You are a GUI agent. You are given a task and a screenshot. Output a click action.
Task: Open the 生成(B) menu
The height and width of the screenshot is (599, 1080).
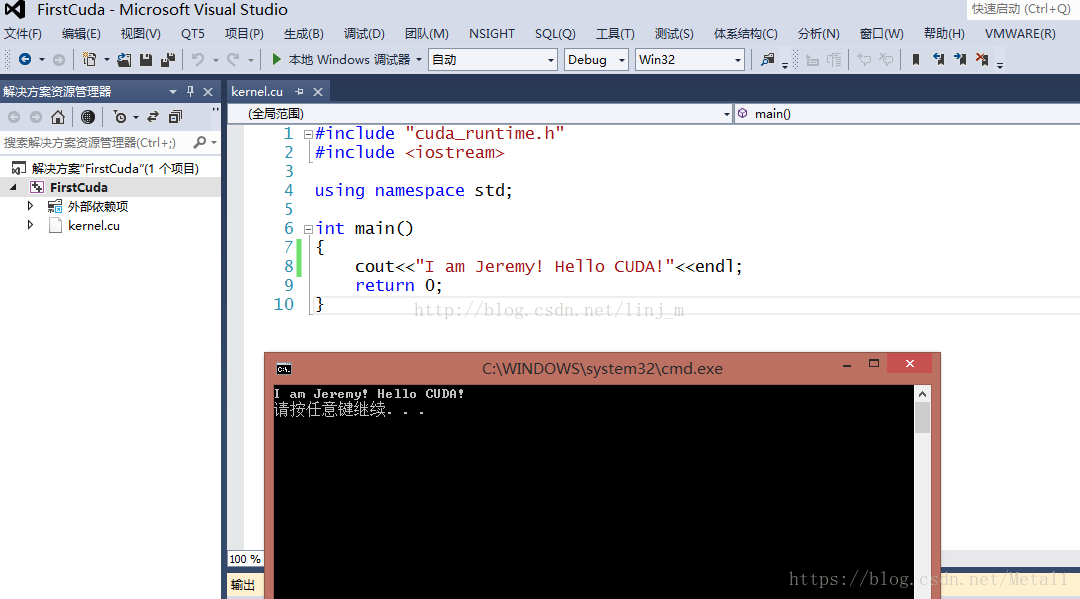[x=304, y=34]
